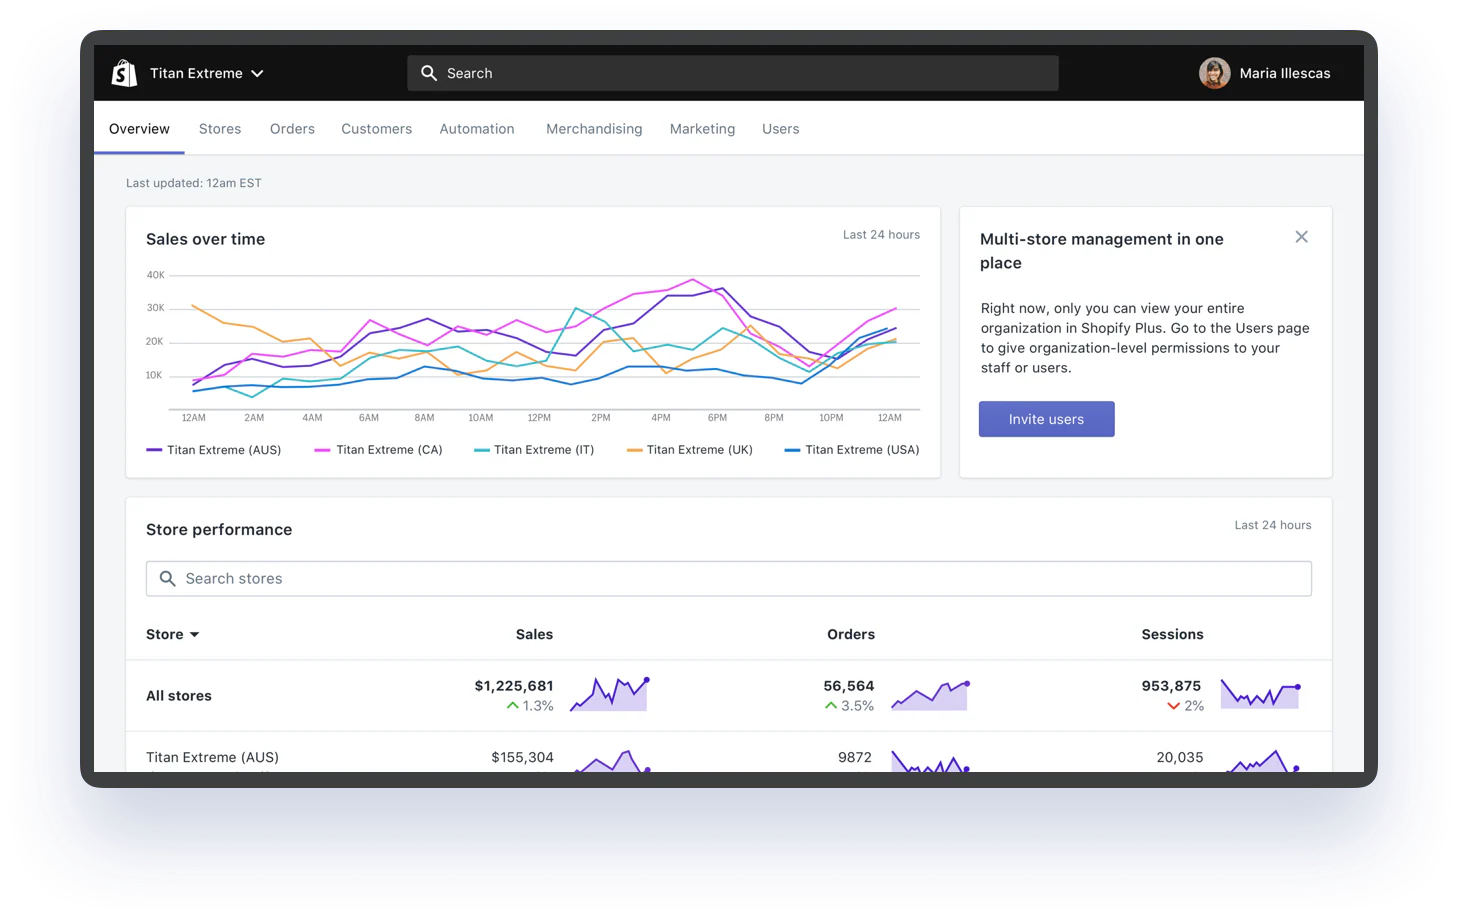Open Maria Illescas profile avatar
Screen dimensions: 1458x918
coord(1214,73)
